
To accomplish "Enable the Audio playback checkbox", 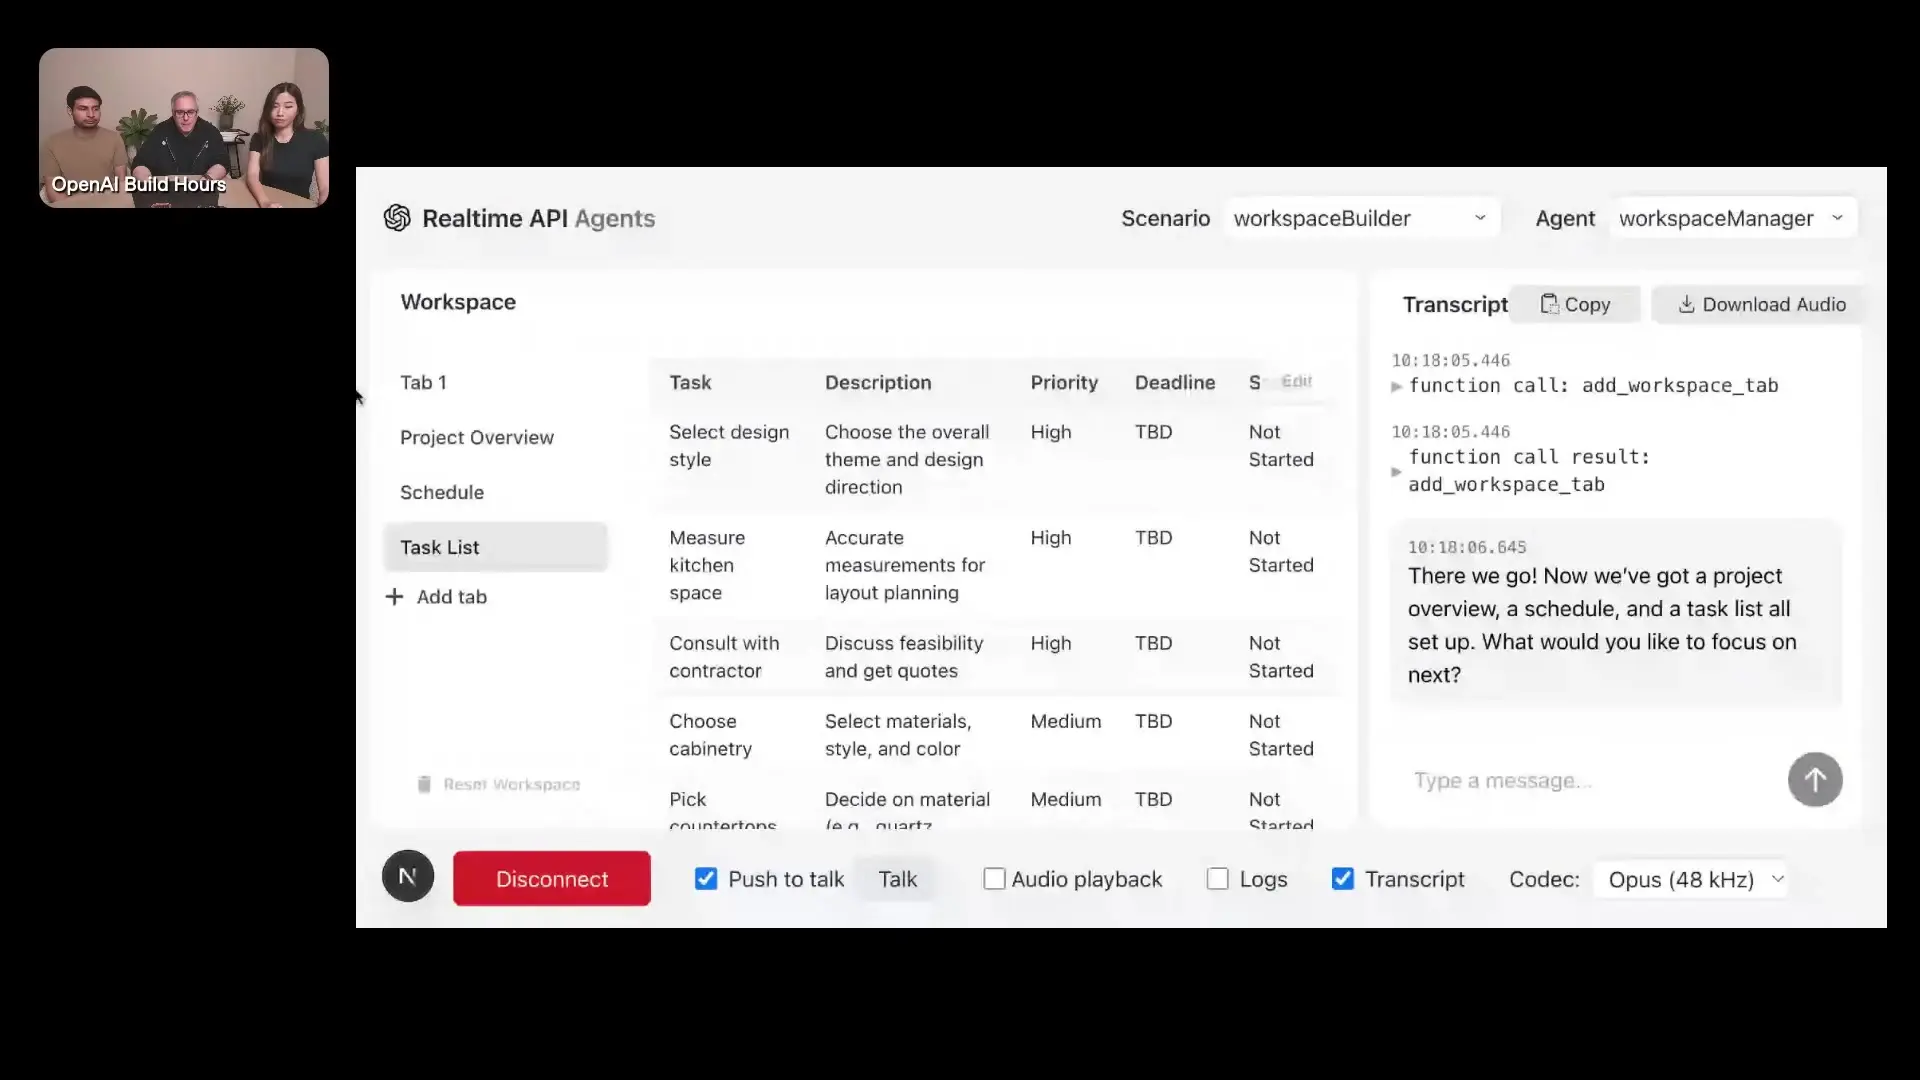I will (994, 879).
